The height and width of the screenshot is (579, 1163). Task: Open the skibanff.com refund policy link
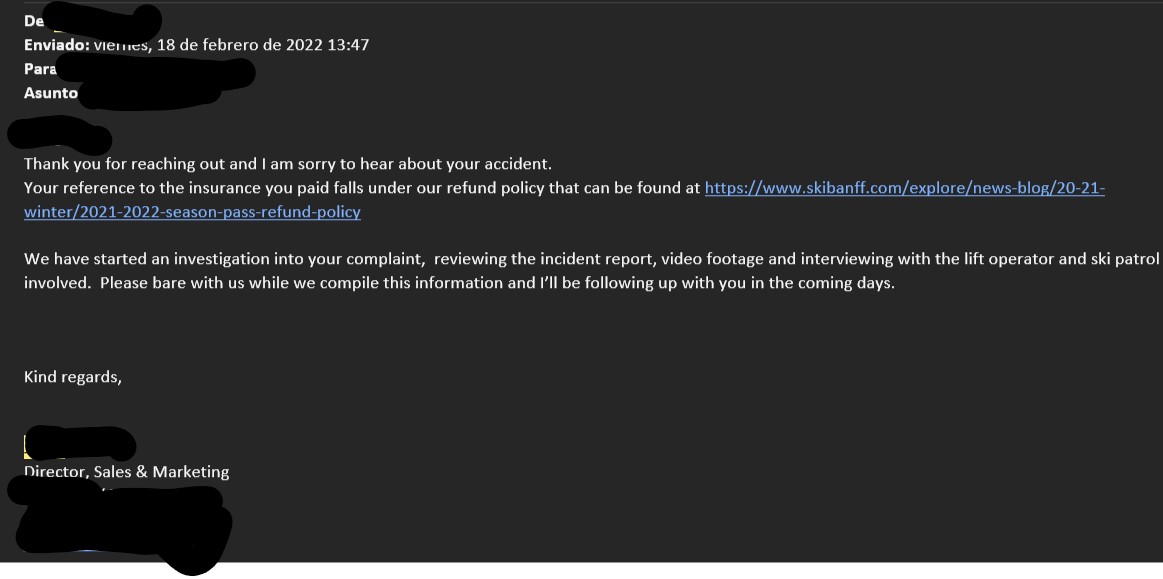pyautogui.click(x=904, y=188)
